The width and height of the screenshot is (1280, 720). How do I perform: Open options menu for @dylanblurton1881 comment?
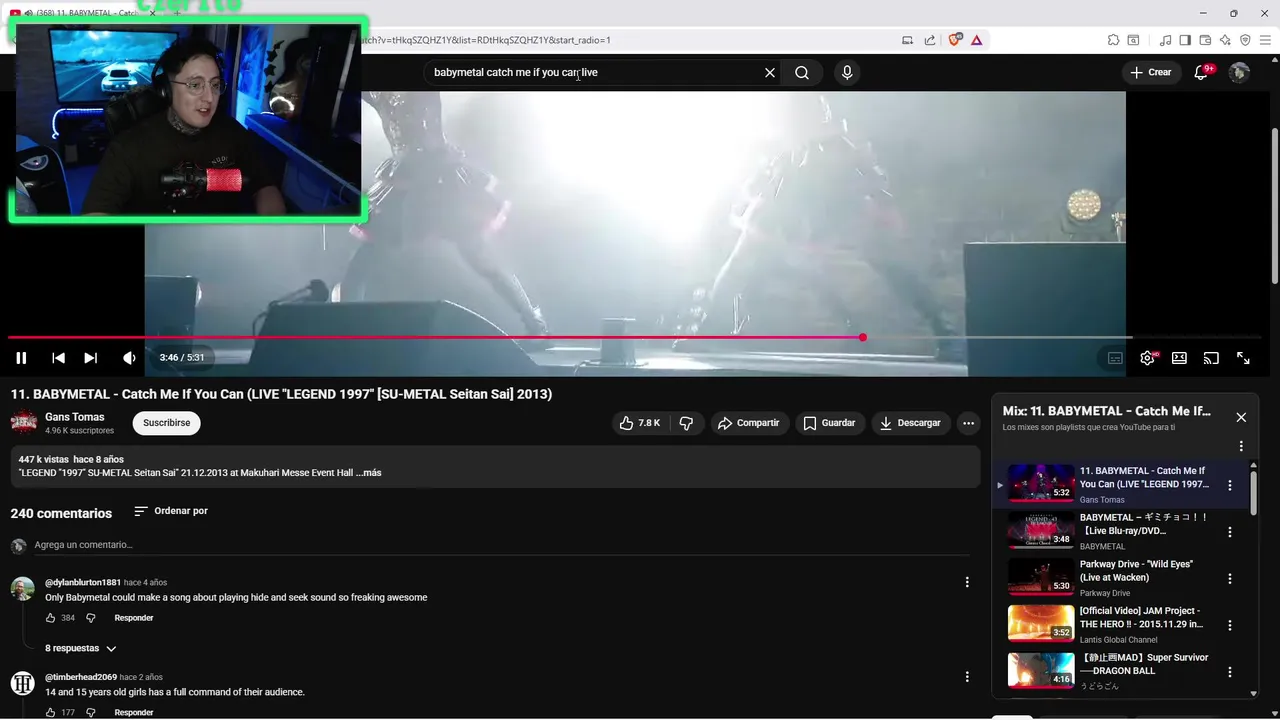pos(967,582)
